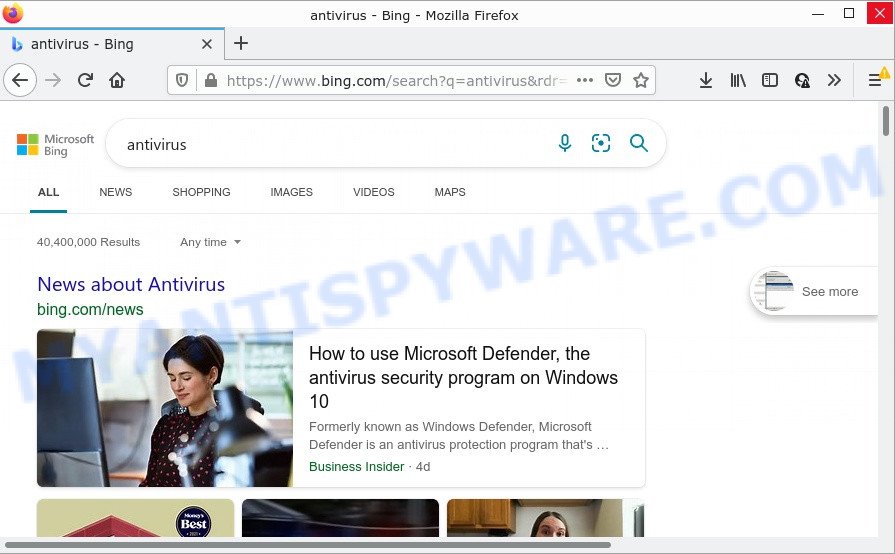Switch to the IMAGES tab
Viewport: 895px width, 554px height.
pyautogui.click(x=292, y=193)
